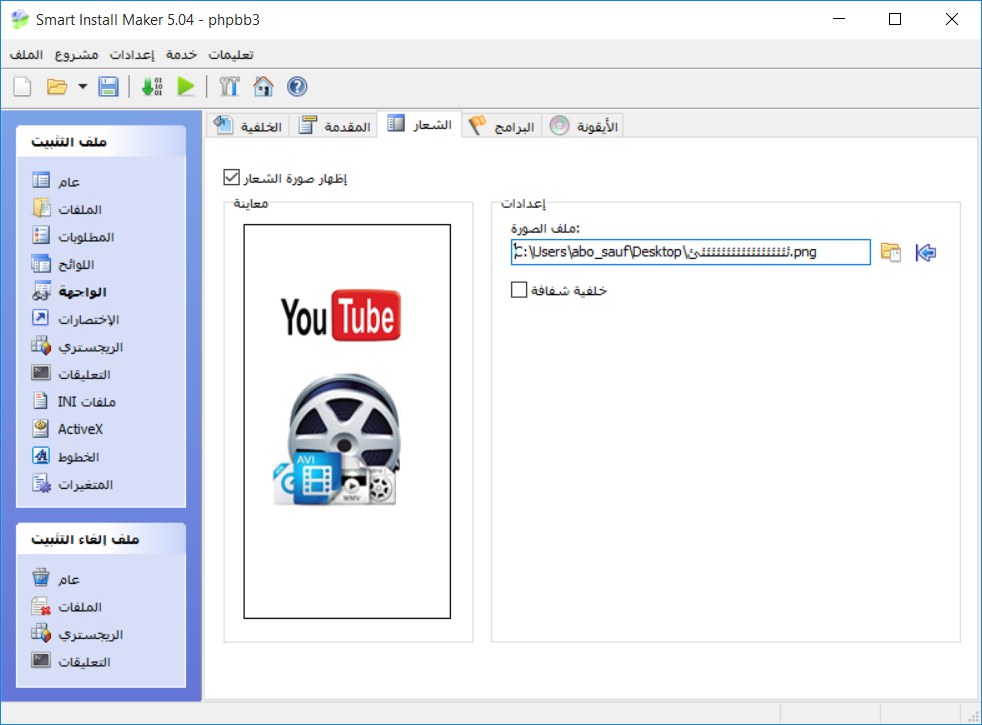
Task: Open the تعليمات menu
Action: click(231, 55)
